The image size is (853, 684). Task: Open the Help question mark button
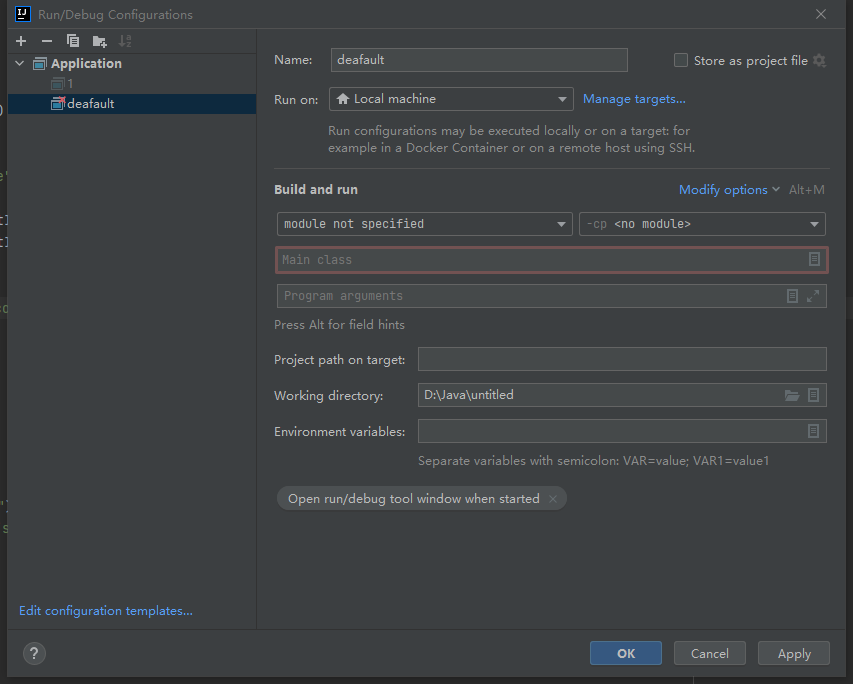(x=34, y=653)
